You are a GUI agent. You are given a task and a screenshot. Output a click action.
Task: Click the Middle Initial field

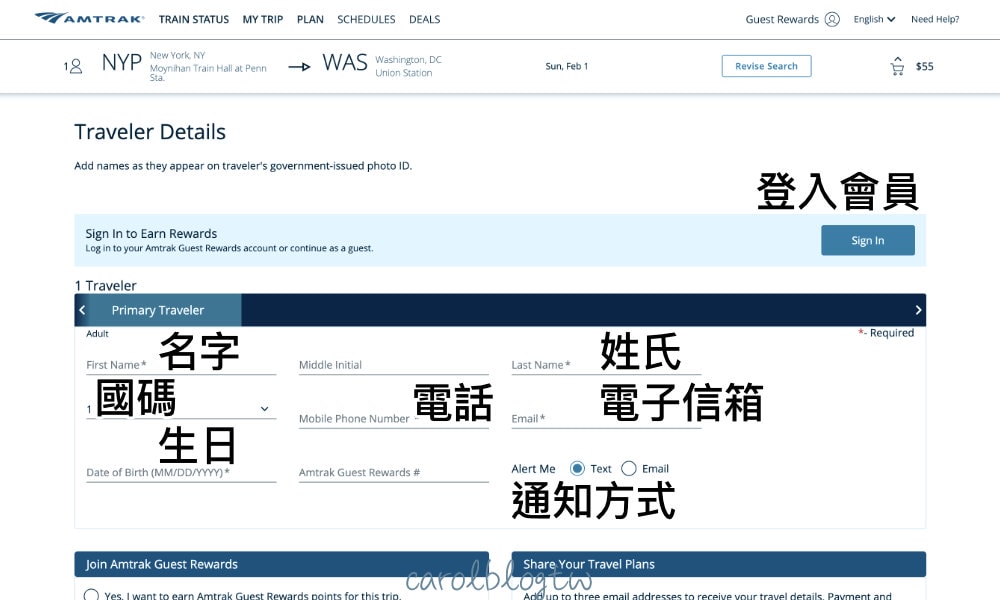click(393, 365)
